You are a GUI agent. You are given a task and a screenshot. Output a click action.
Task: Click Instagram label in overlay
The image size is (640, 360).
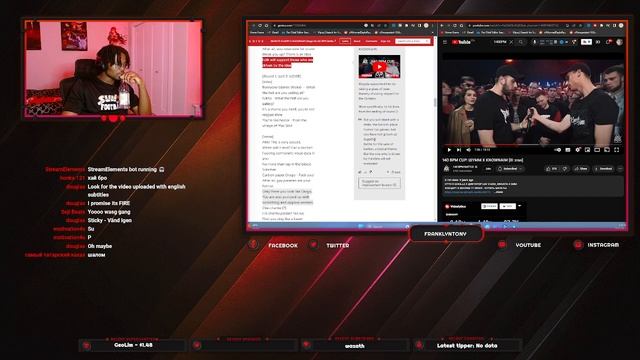pos(603,245)
